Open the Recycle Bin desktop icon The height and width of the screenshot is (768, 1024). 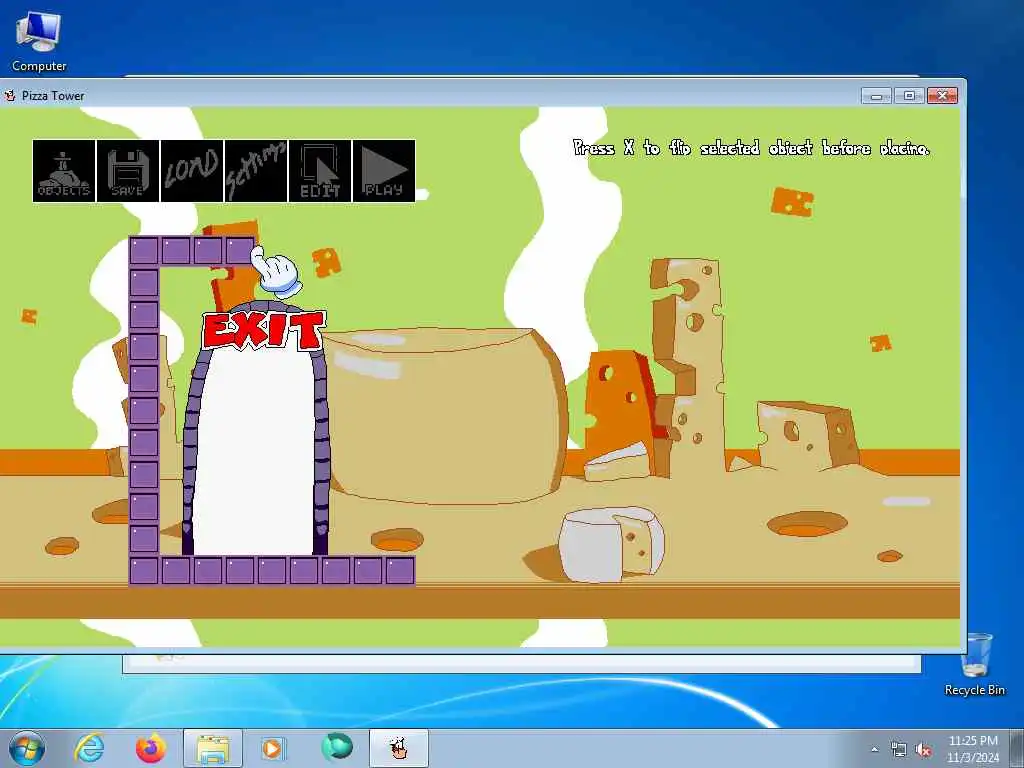click(975, 665)
